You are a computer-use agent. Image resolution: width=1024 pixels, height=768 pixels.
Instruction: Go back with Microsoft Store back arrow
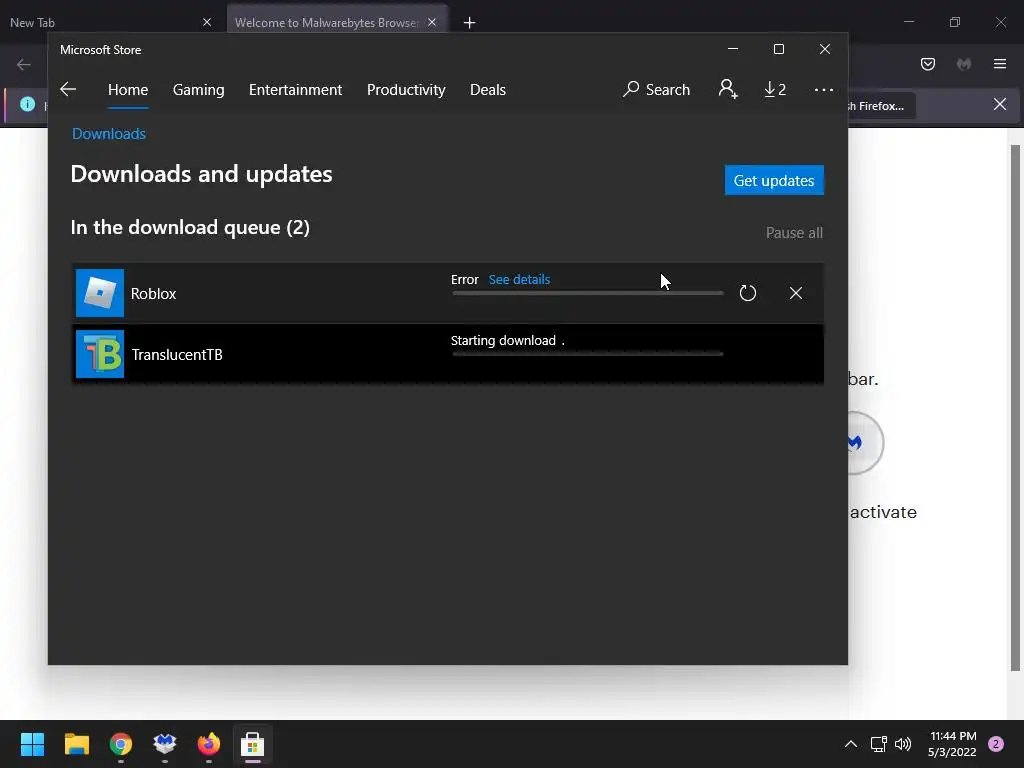pyautogui.click(x=68, y=89)
